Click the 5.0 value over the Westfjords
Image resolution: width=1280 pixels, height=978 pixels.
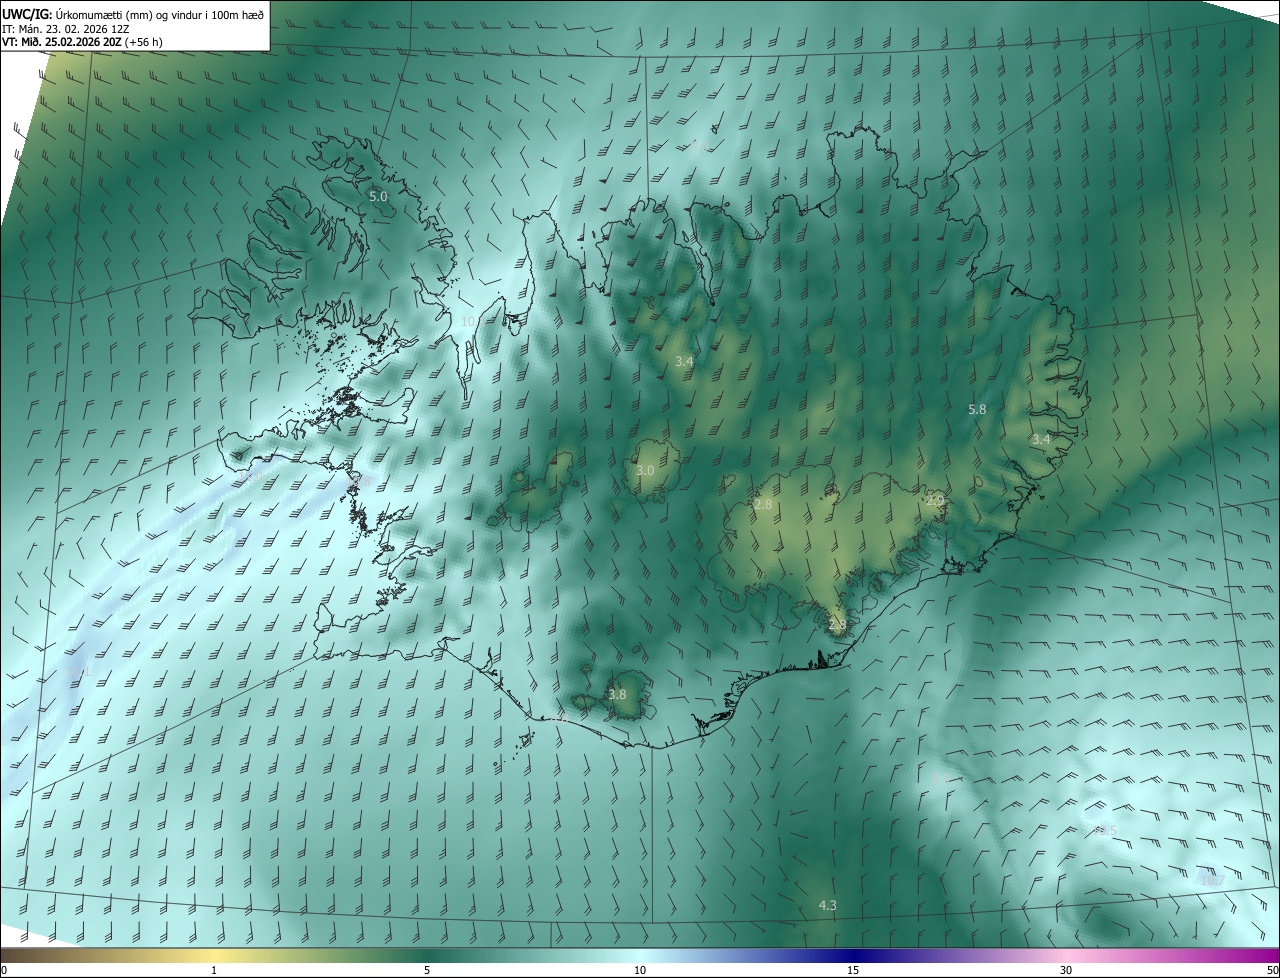pos(378,197)
